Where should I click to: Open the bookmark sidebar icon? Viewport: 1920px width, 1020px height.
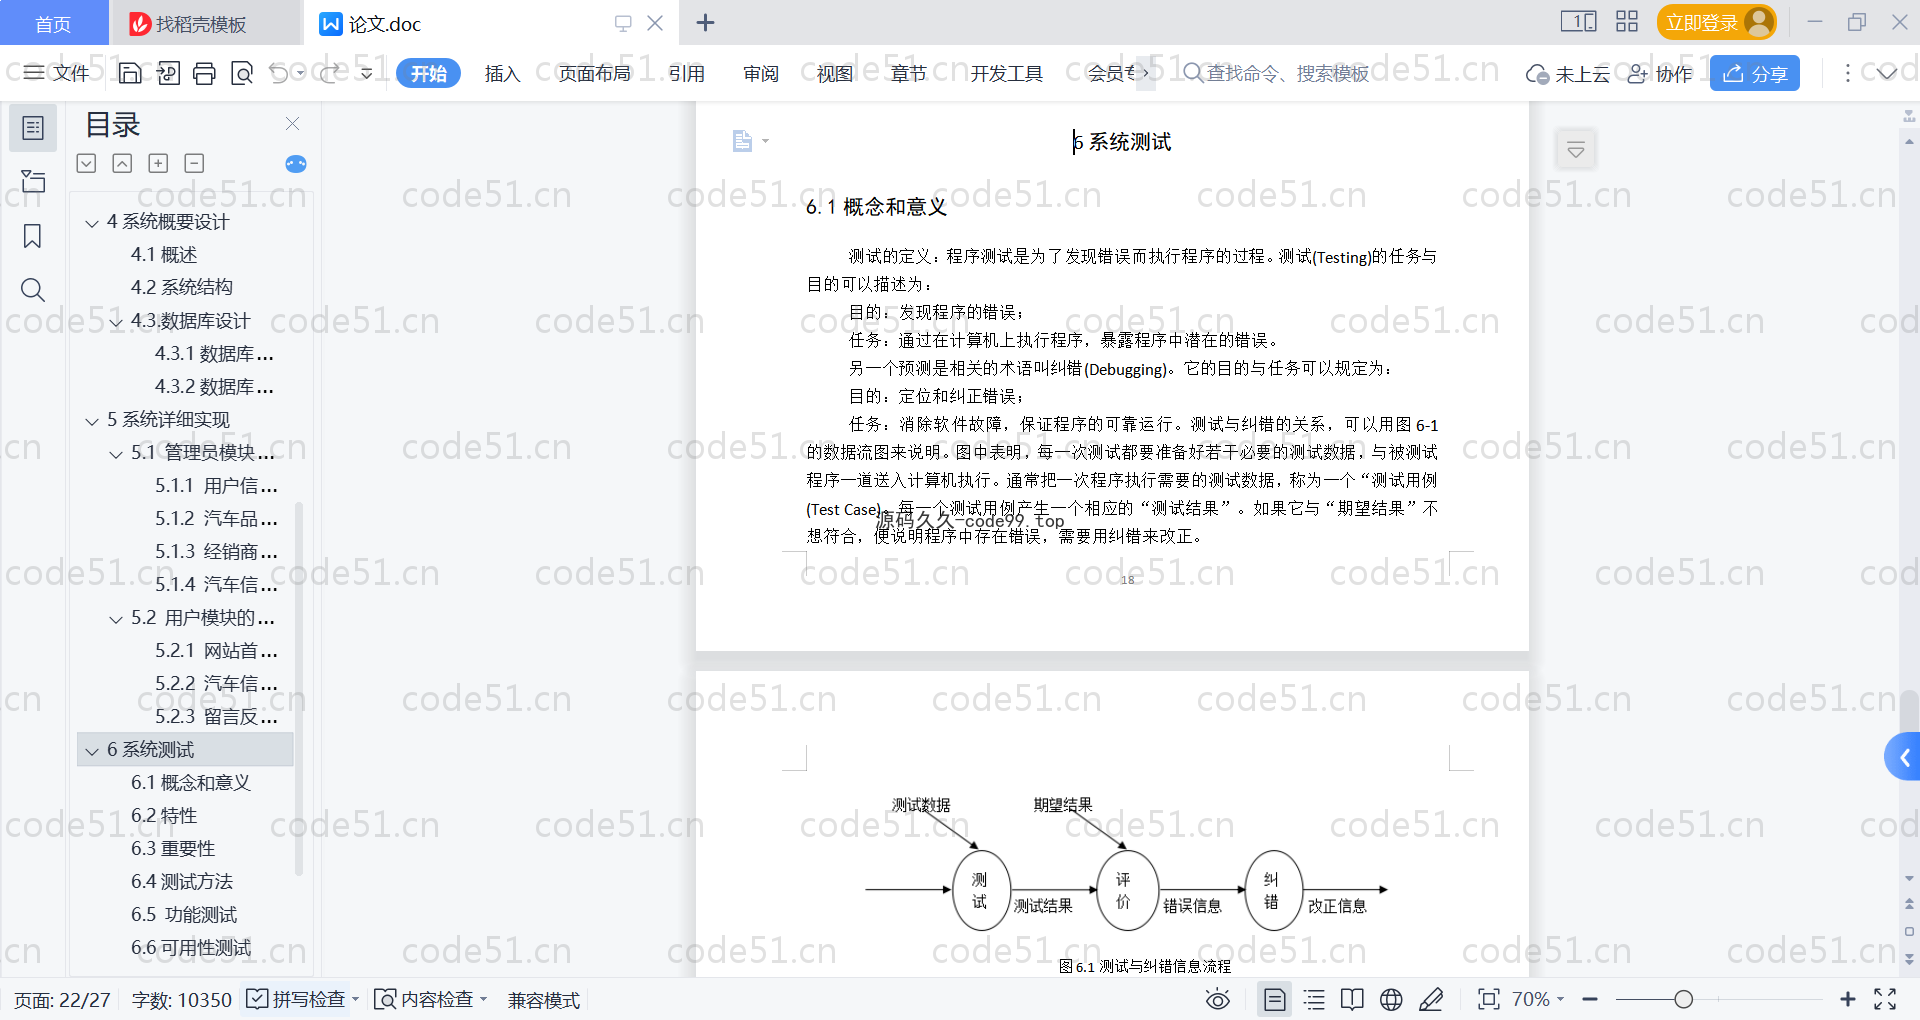click(33, 236)
